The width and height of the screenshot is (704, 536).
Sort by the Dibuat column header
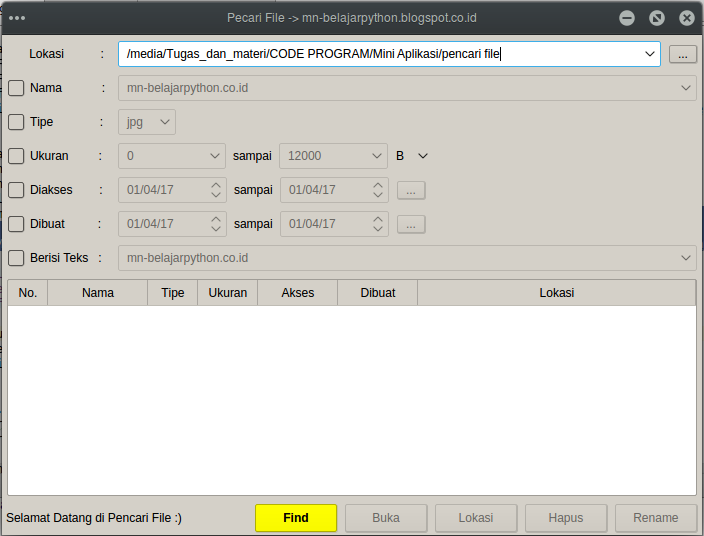point(378,293)
